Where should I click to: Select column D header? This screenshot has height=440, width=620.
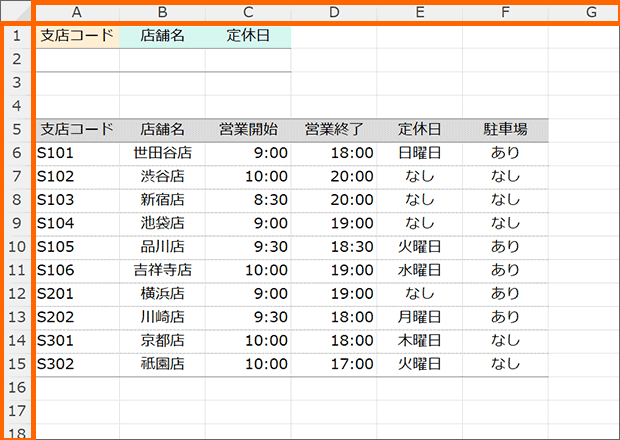pos(334,12)
